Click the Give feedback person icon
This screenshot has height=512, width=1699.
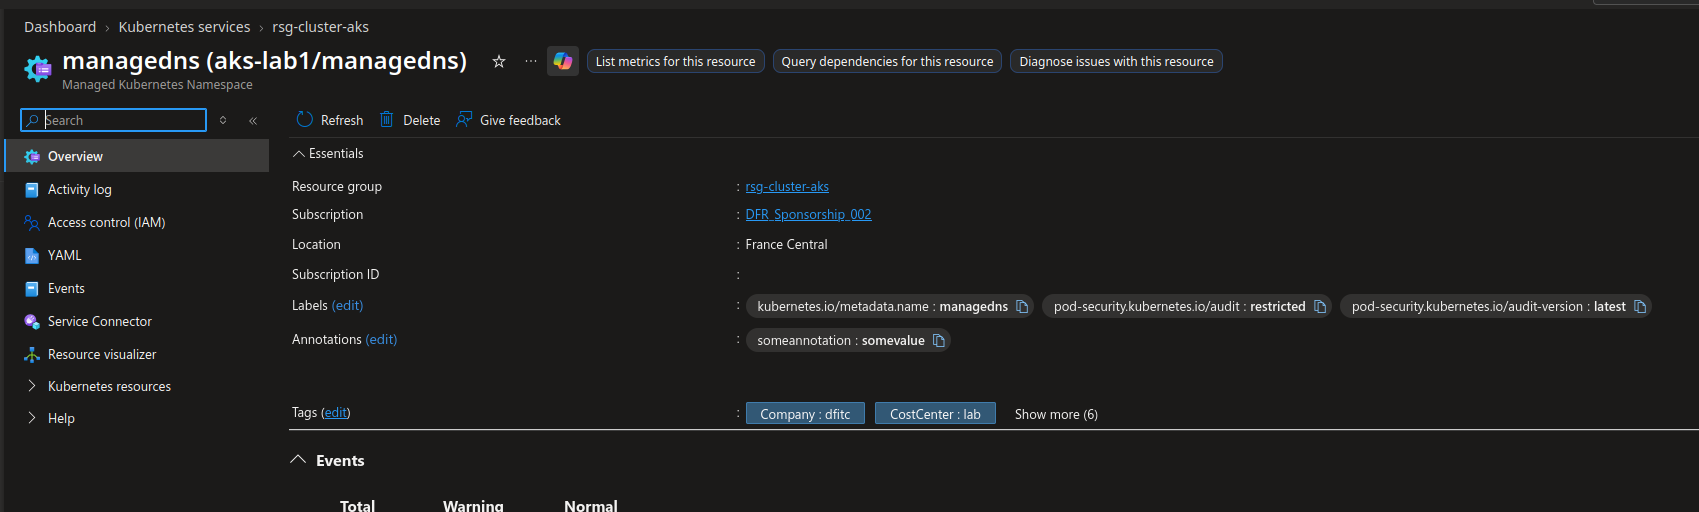coord(464,120)
